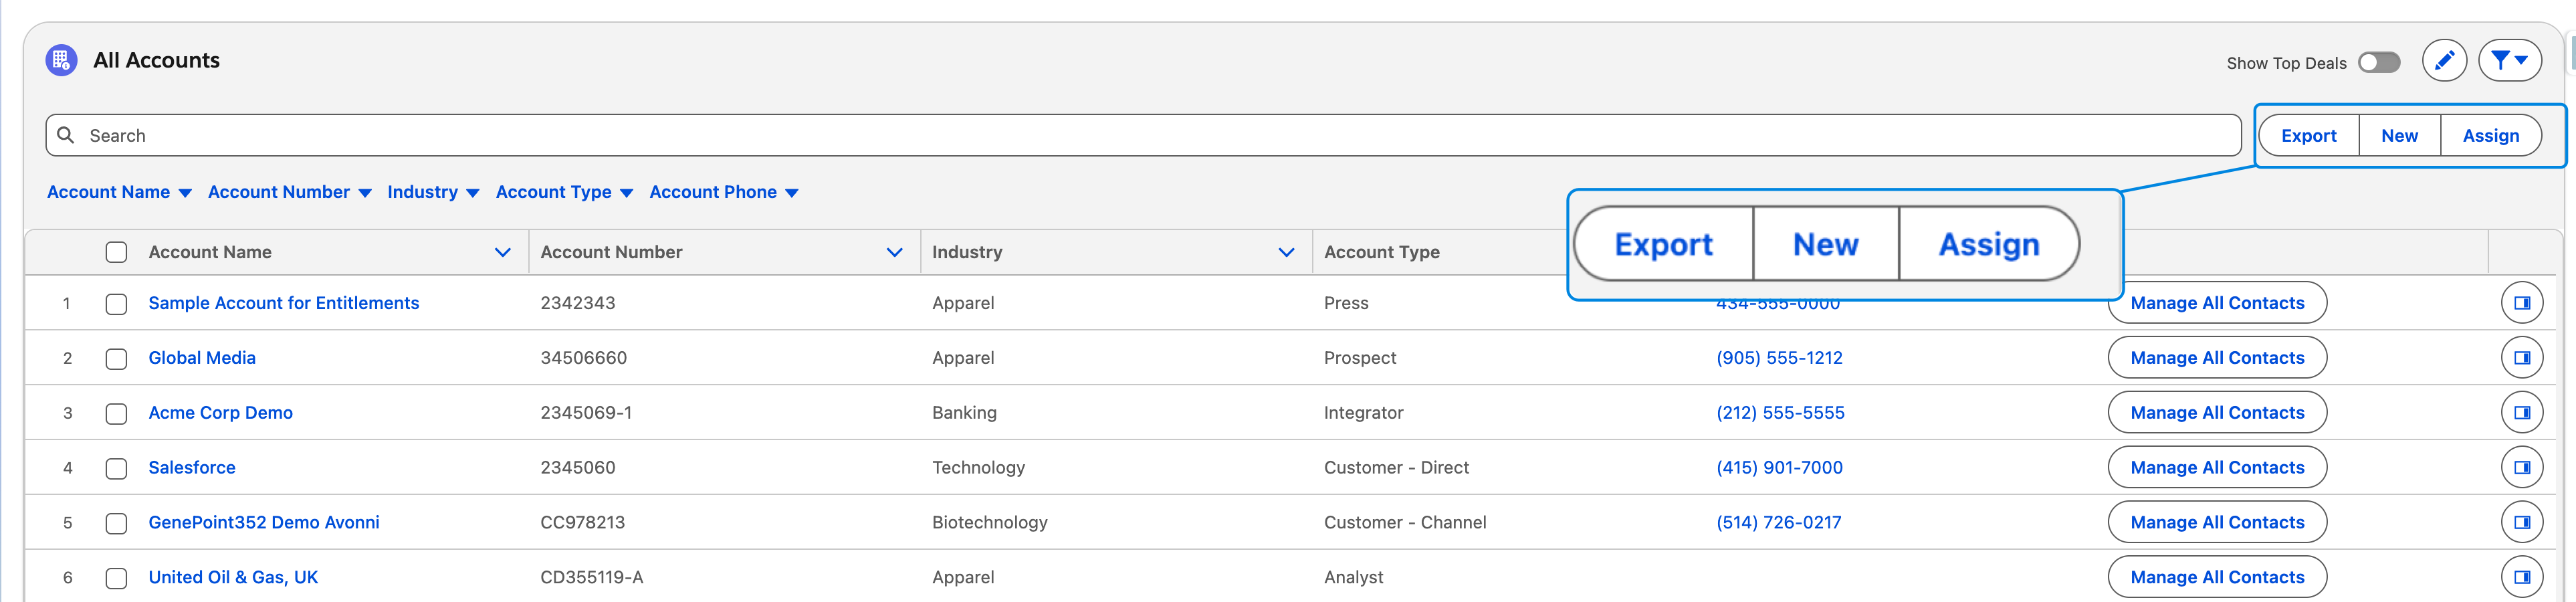Click the All Accounts building icon
The width and height of the screenshot is (2576, 602).
tap(61, 60)
